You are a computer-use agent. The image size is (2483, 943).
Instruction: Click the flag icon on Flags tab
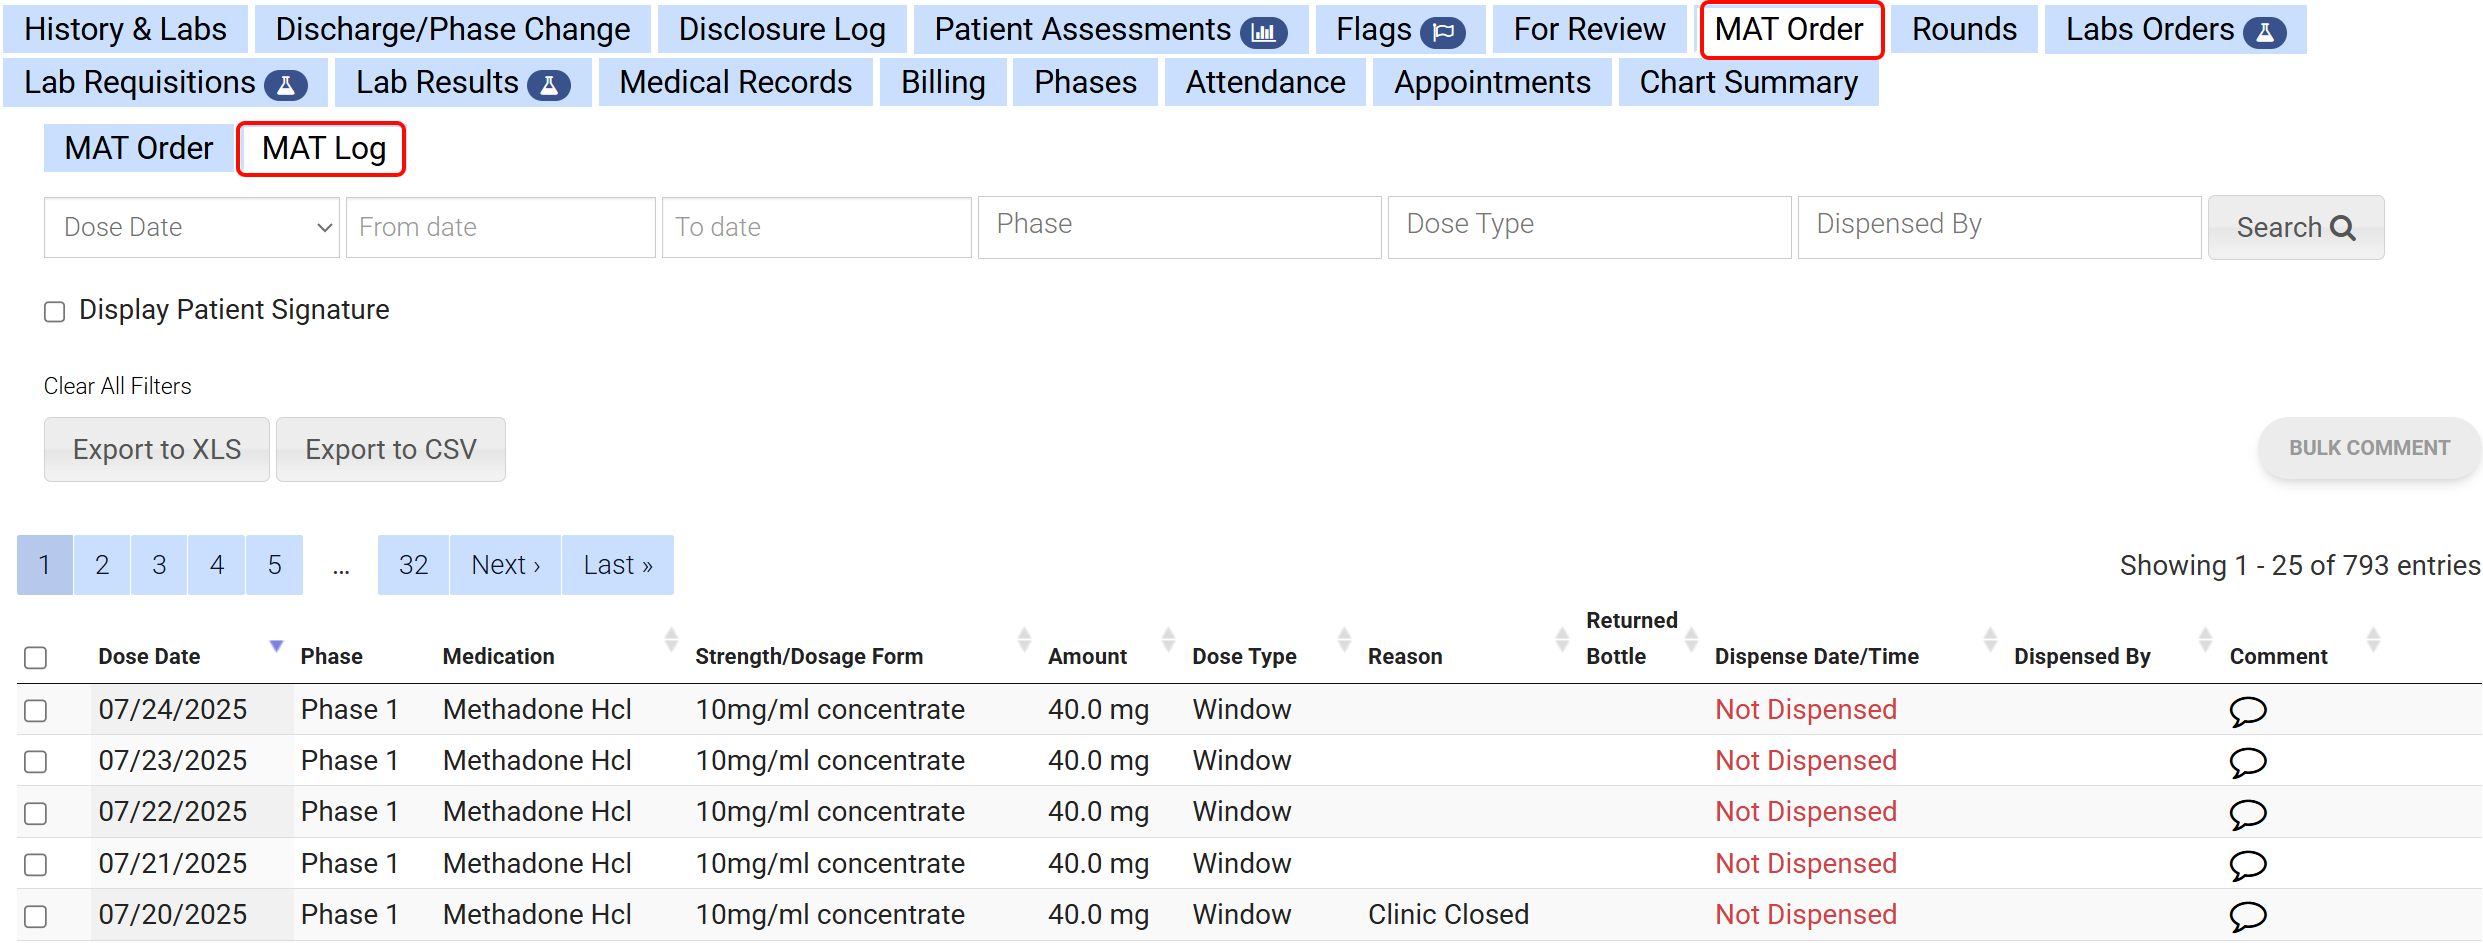1442,33
